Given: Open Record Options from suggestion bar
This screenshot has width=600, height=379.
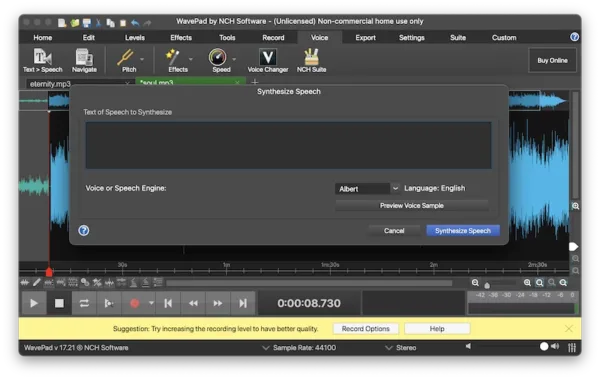Looking at the screenshot, I should 365,328.
